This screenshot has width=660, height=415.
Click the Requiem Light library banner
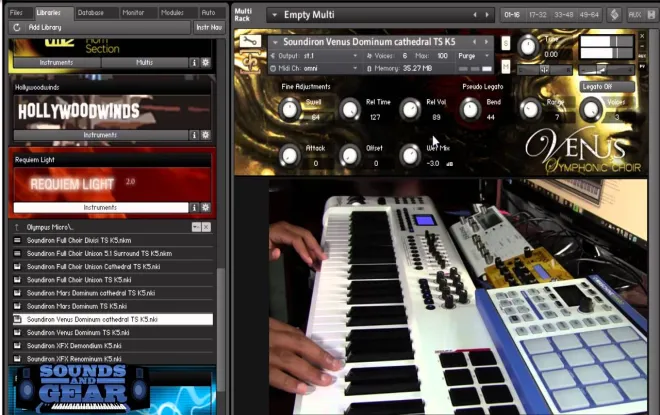(x=112, y=184)
